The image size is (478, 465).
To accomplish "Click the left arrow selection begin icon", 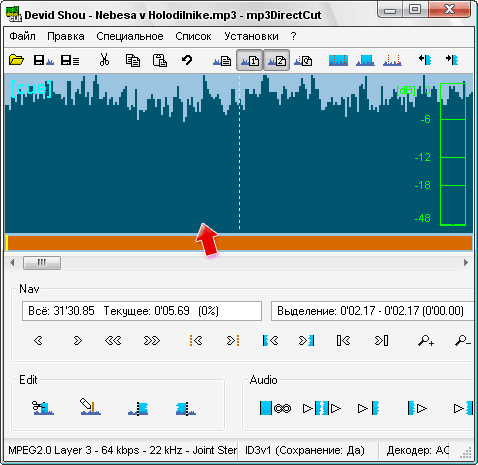I will tap(425, 60).
